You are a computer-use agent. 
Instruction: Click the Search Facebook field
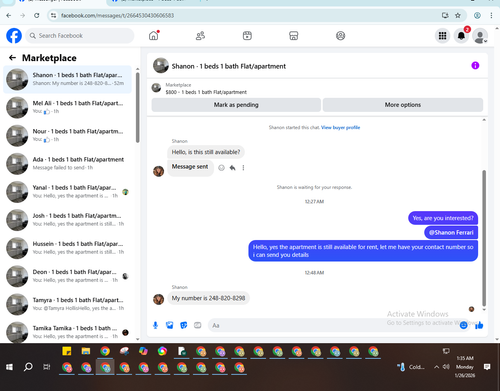tap(80, 36)
